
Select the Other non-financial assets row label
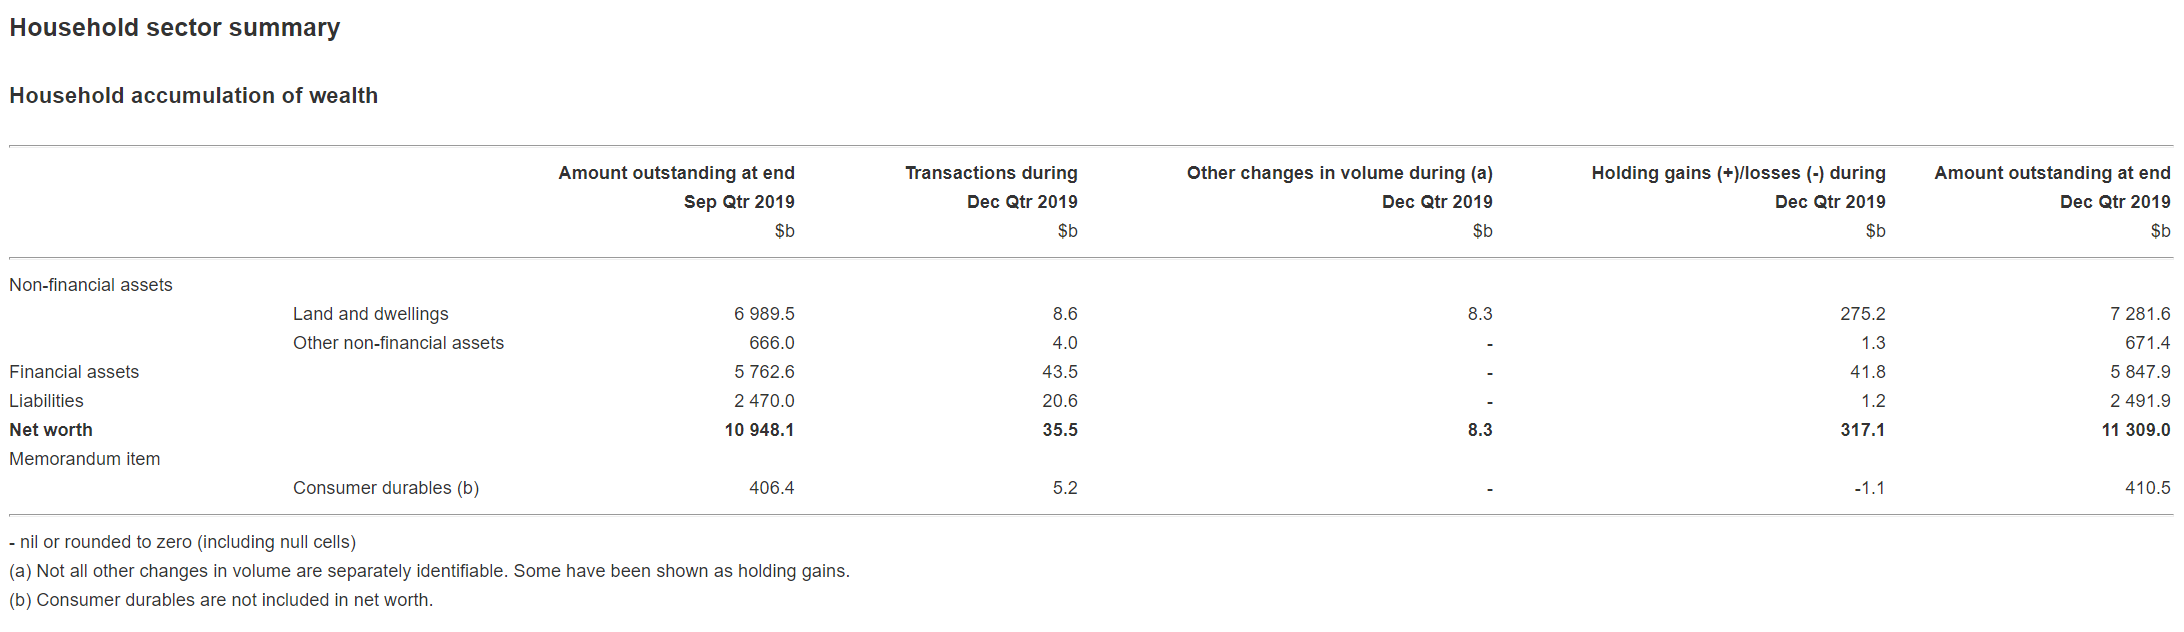398,343
